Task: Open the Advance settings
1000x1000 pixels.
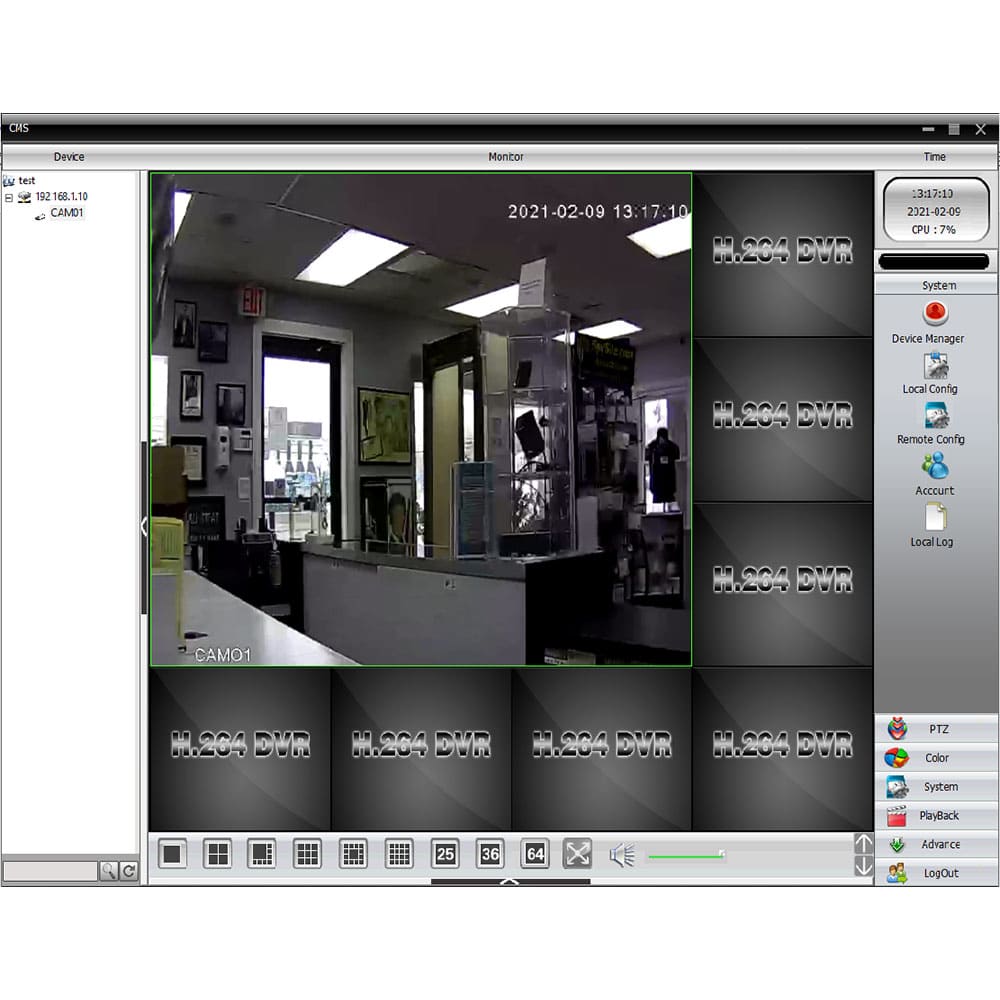Action: tap(935, 844)
